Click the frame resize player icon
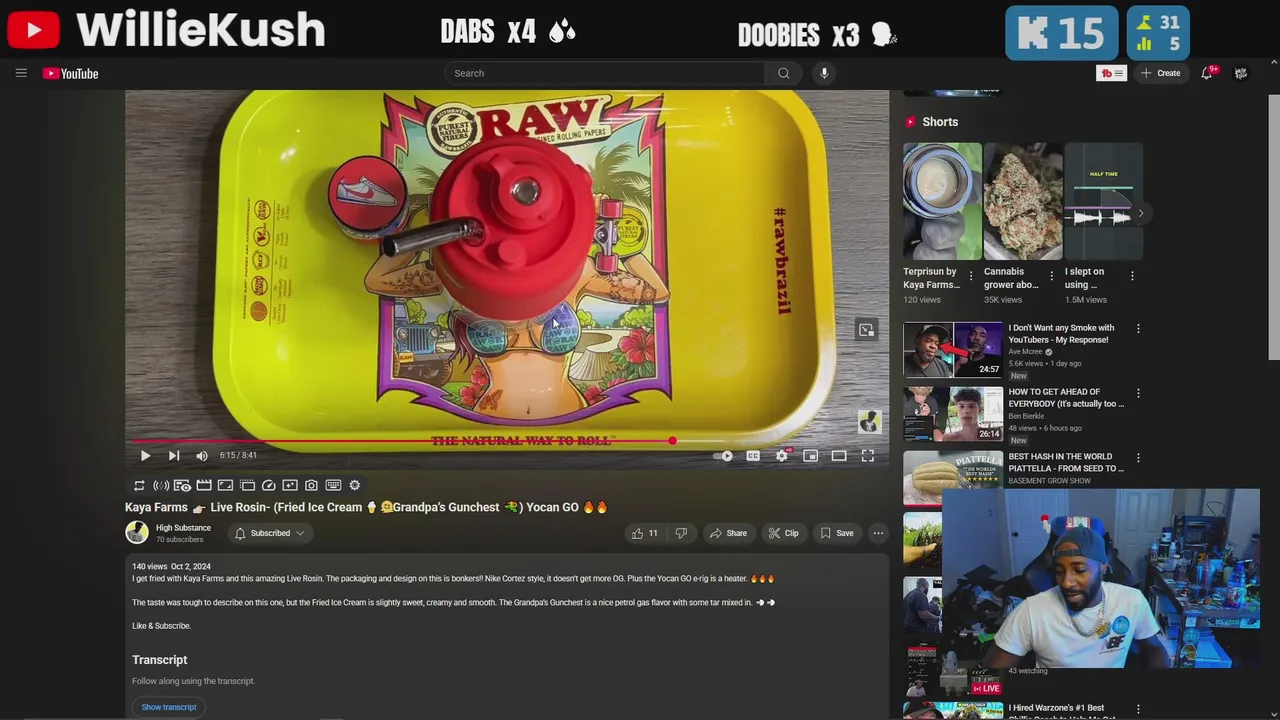This screenshot has height=720, width=1280. (x=225, y=485)
